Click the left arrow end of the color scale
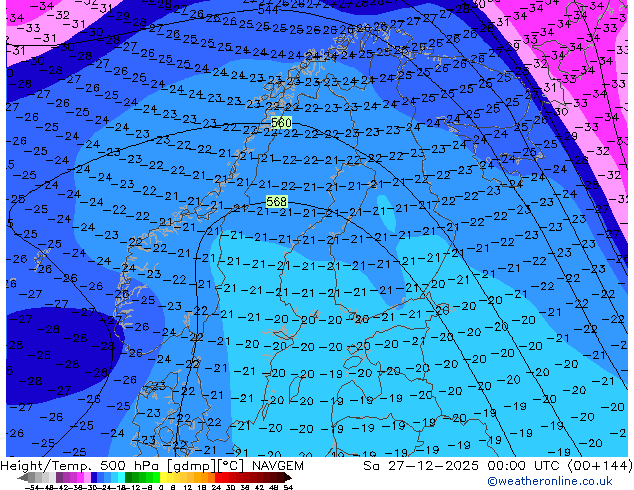 pyautogui.click(x=22, y=478)
